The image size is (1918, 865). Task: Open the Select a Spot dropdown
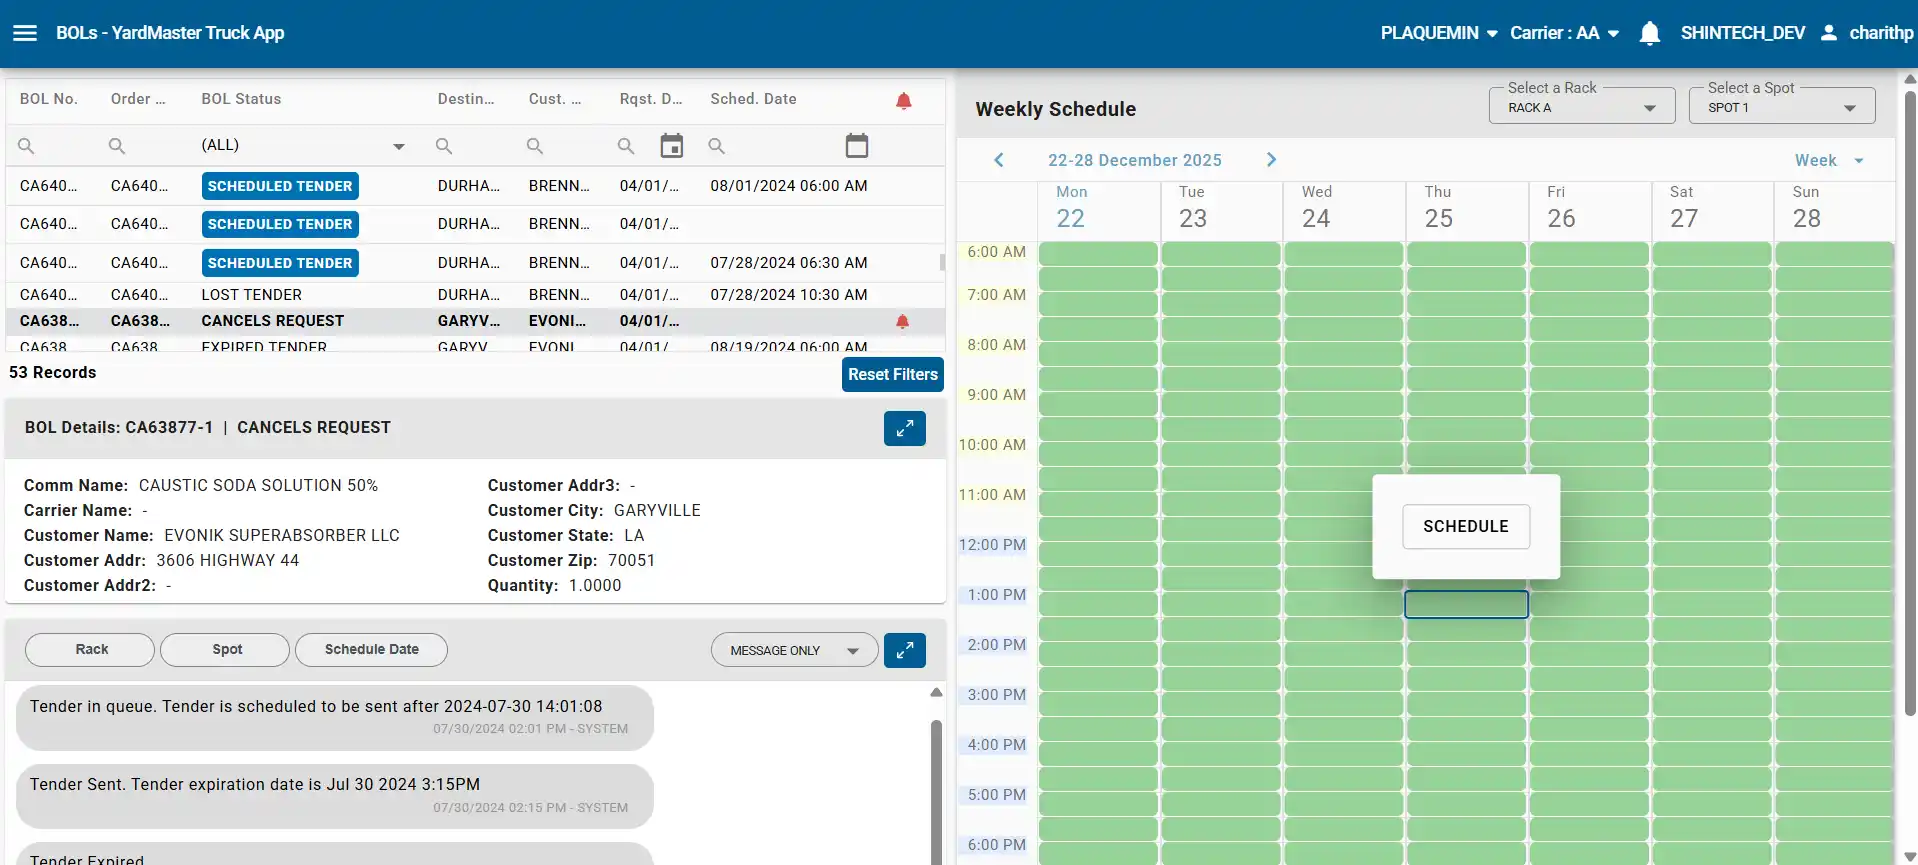pos(1781,107)
